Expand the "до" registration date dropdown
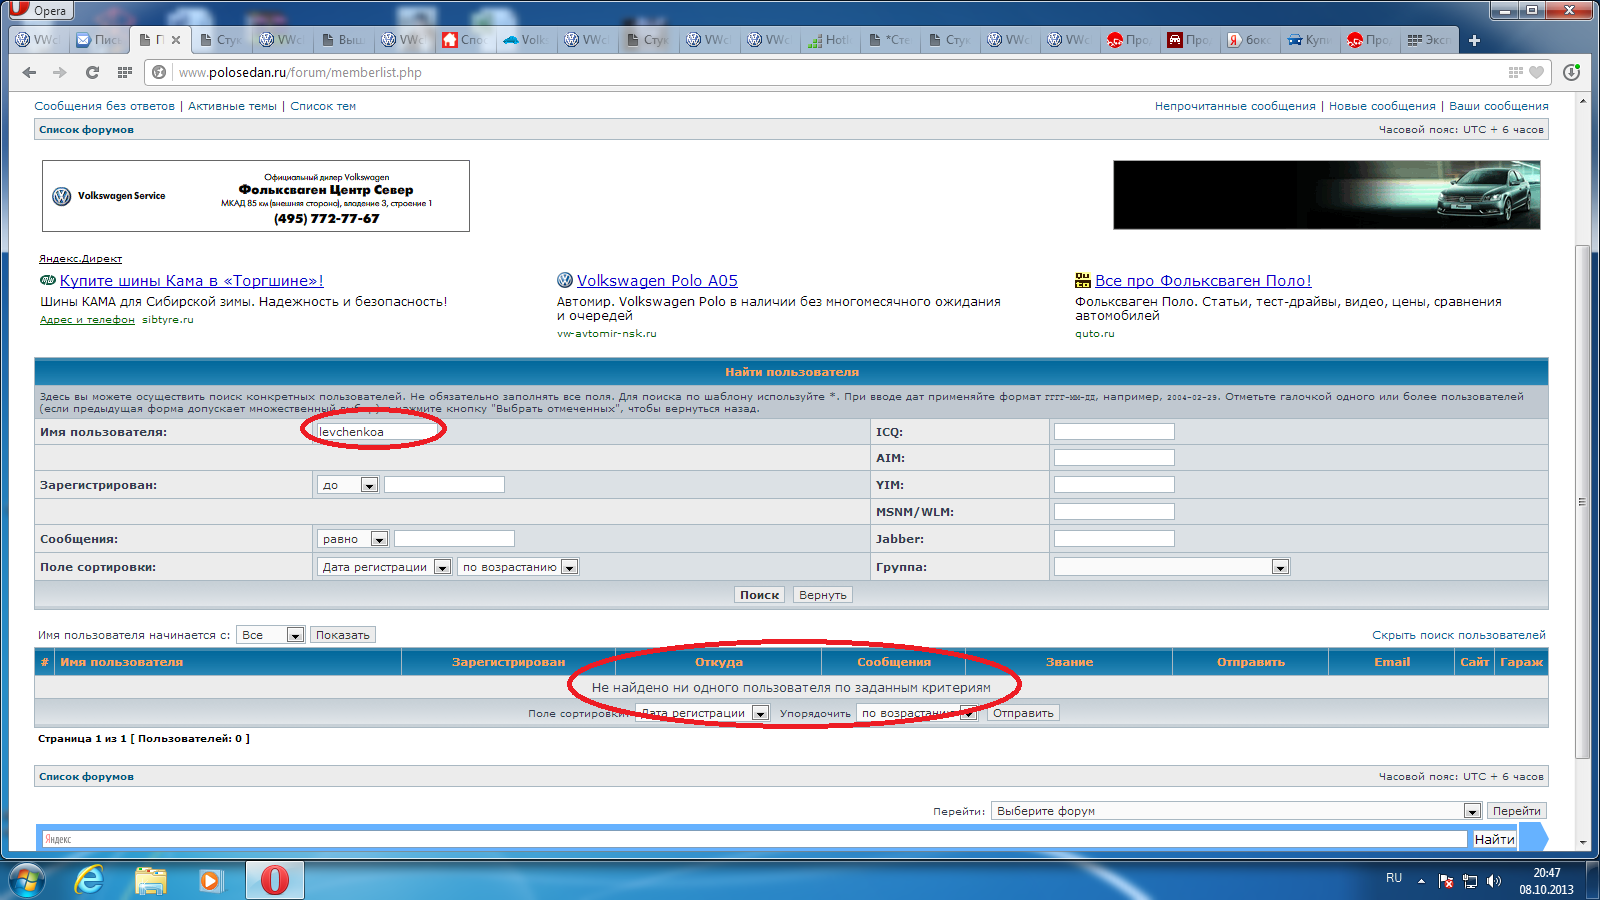The width and height of the screenshot is (1600, 900). tap(369, 485)
